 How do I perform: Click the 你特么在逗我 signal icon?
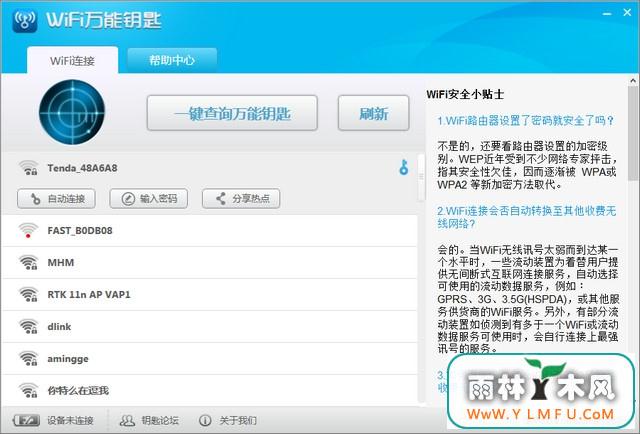[x=29, y=390]
